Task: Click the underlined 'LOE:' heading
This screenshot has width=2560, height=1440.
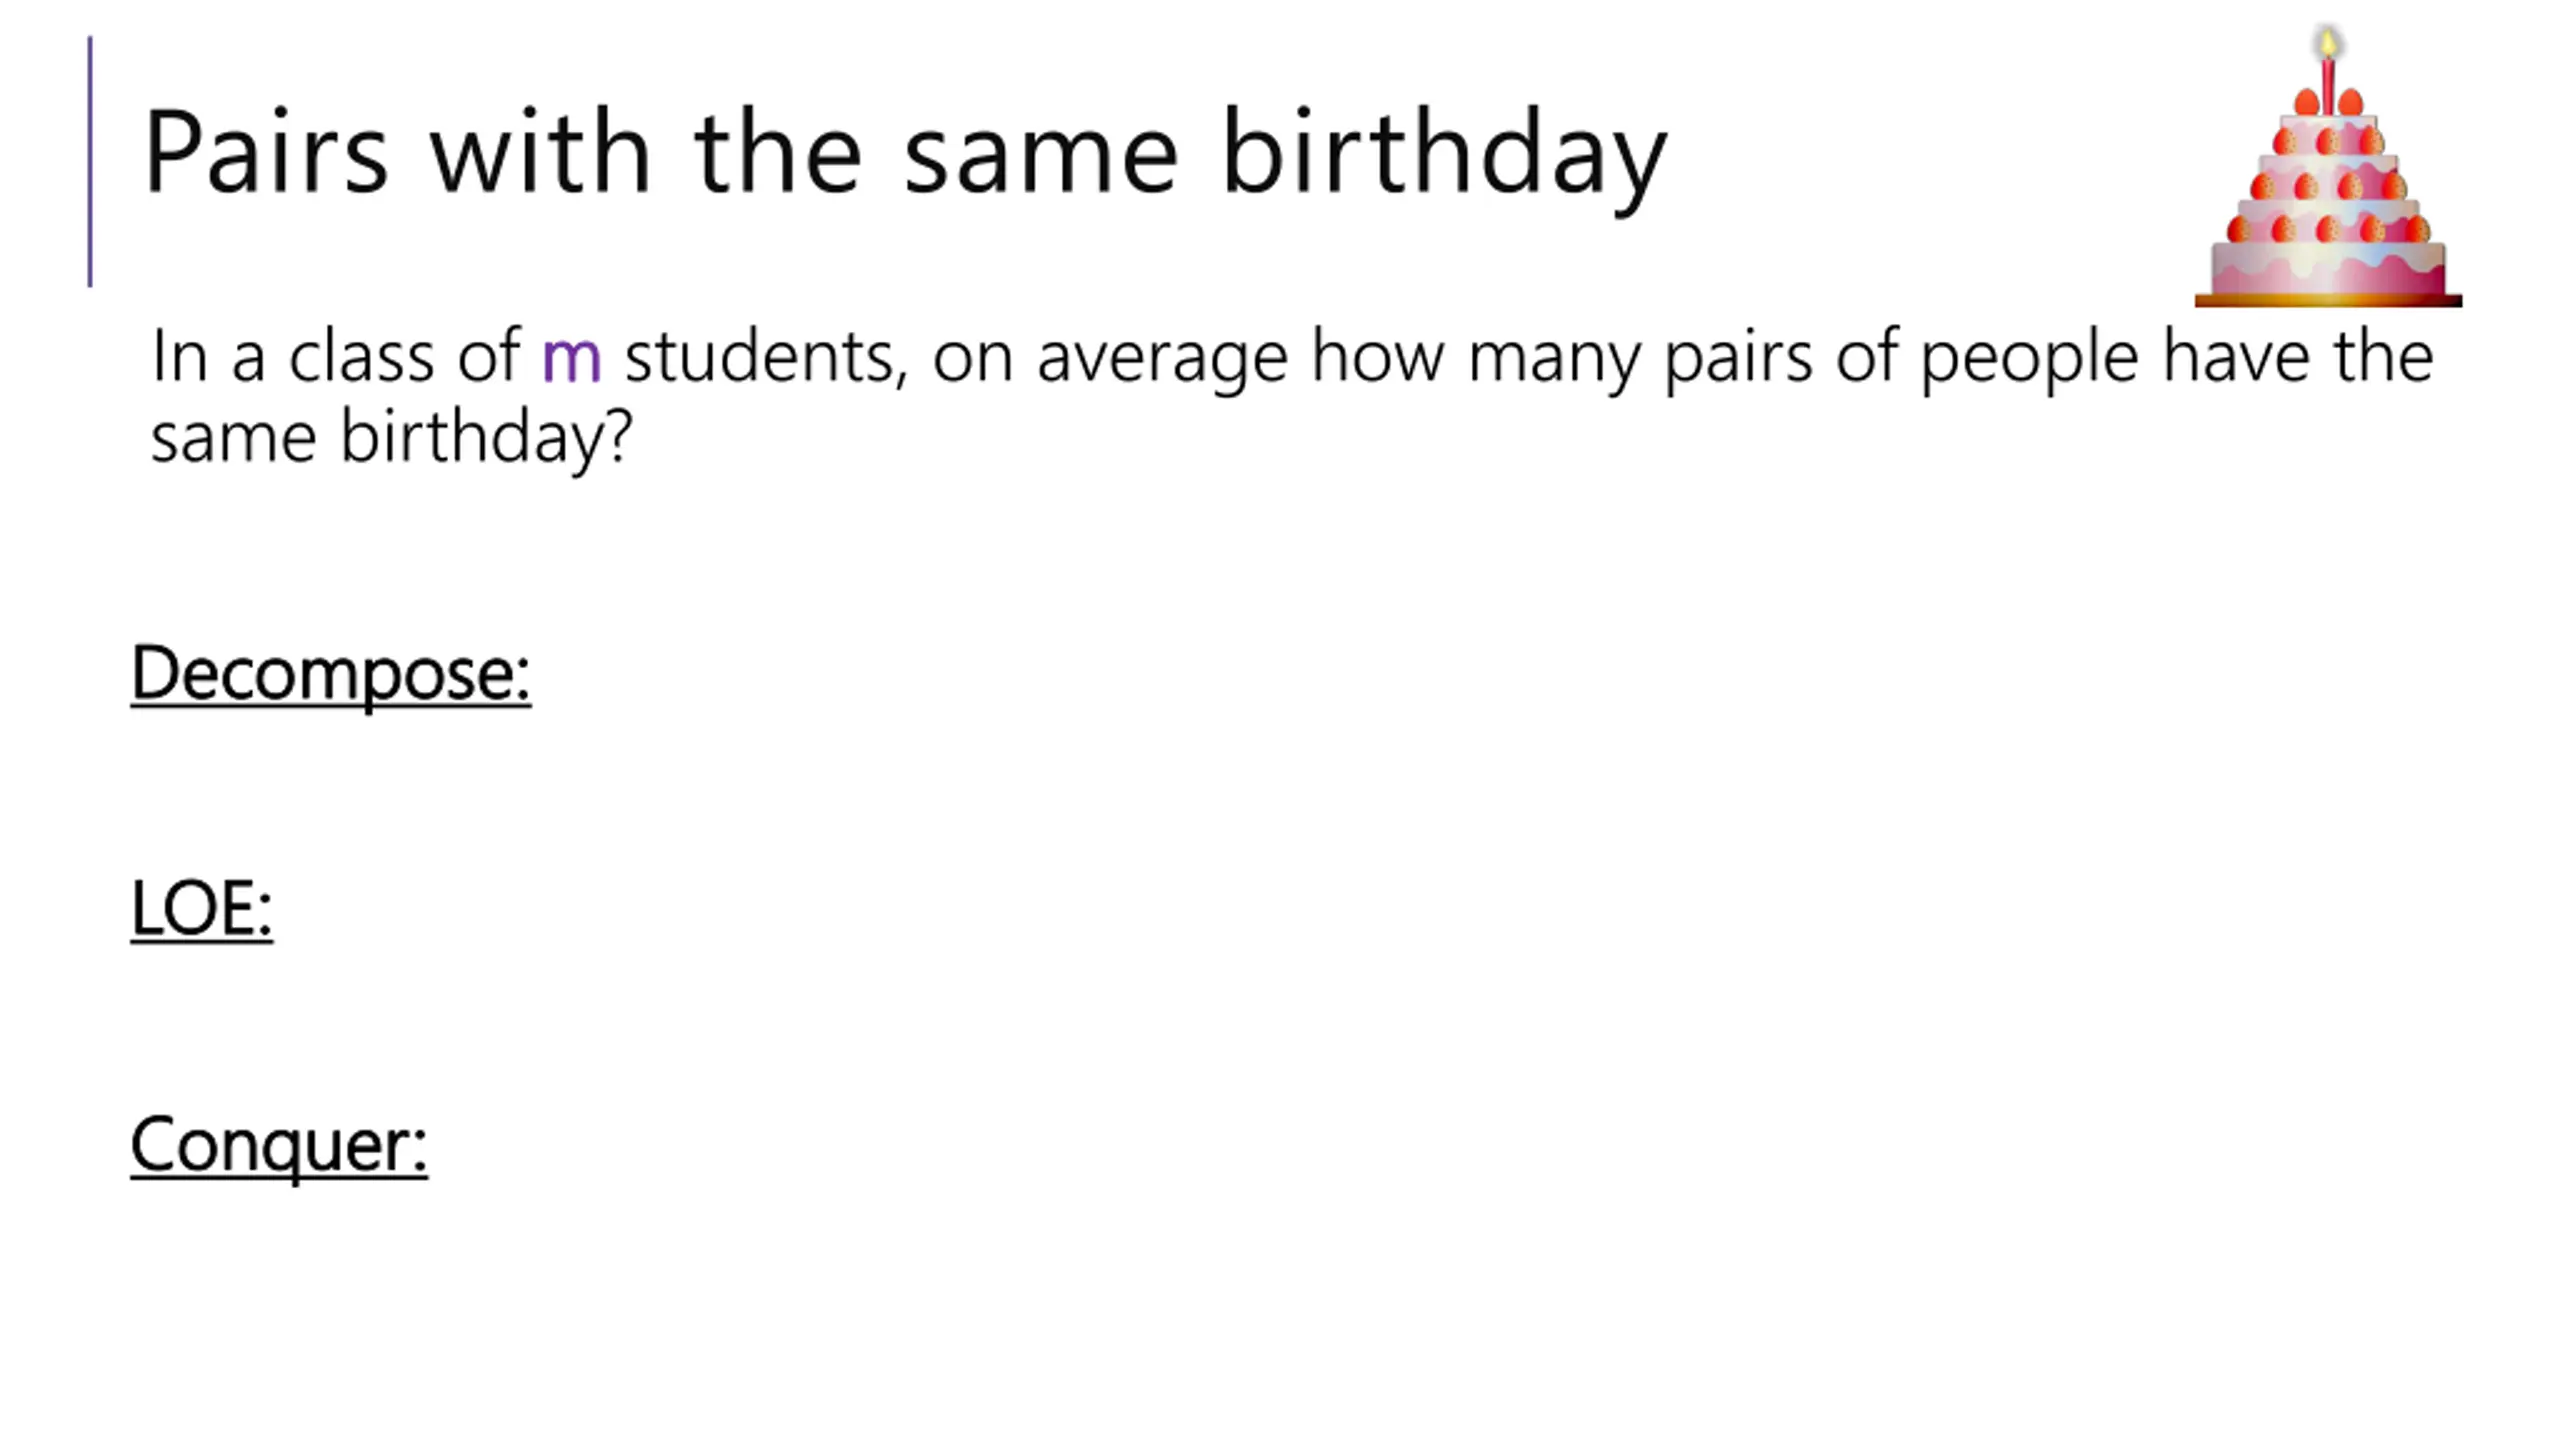Action: pyautogui.click(x=201, y=908)
